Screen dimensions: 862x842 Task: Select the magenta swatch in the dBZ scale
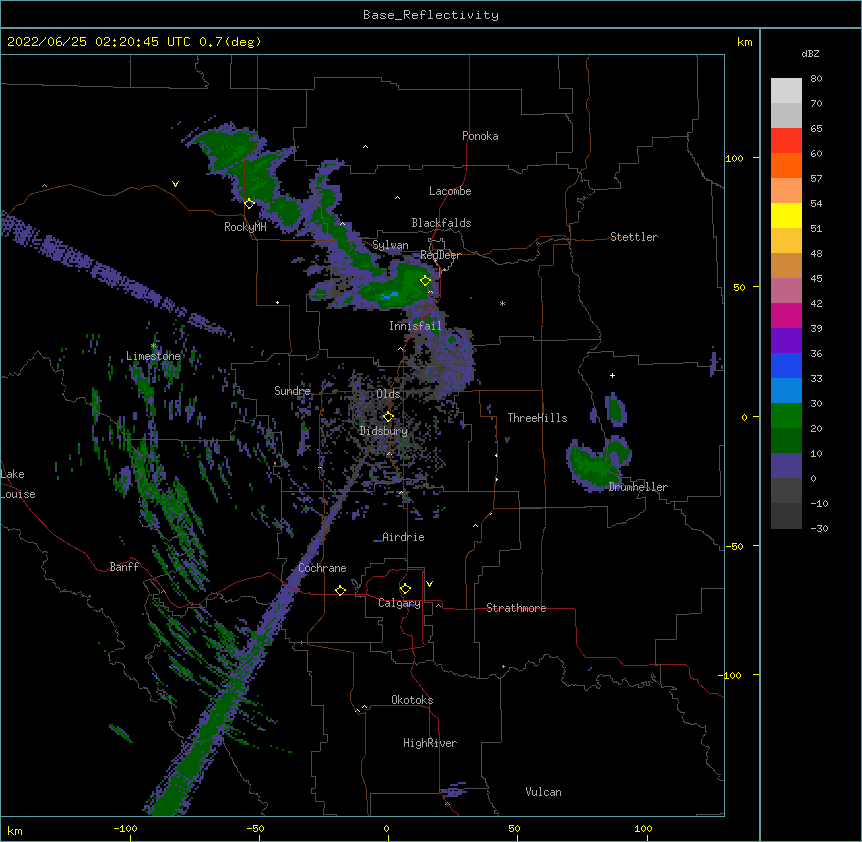pyautogui.click(x=786, y=315)
